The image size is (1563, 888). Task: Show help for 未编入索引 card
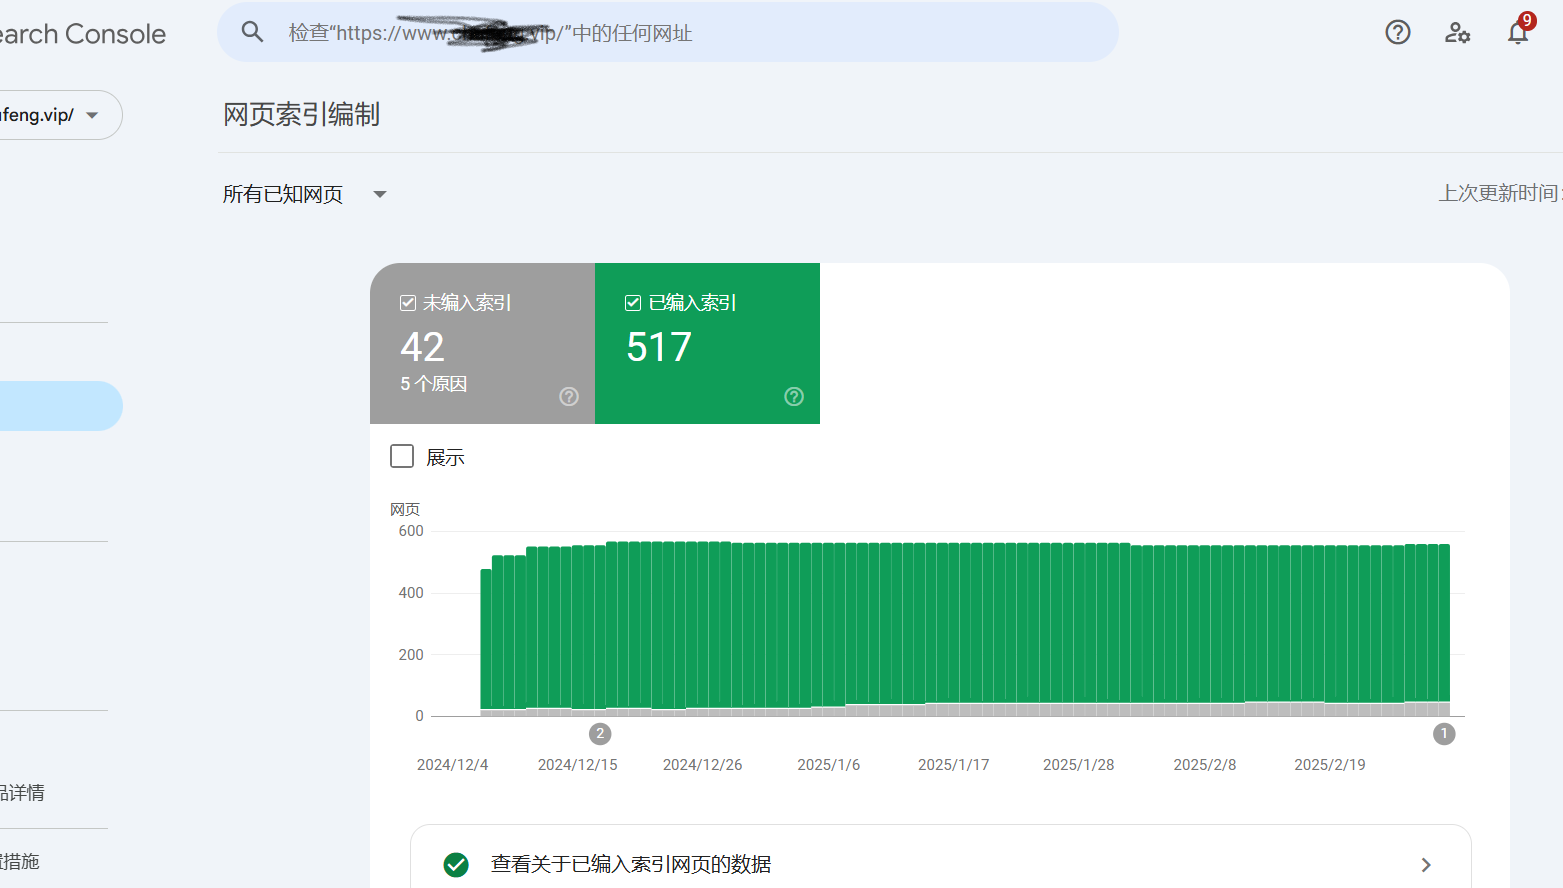[569, 397]
